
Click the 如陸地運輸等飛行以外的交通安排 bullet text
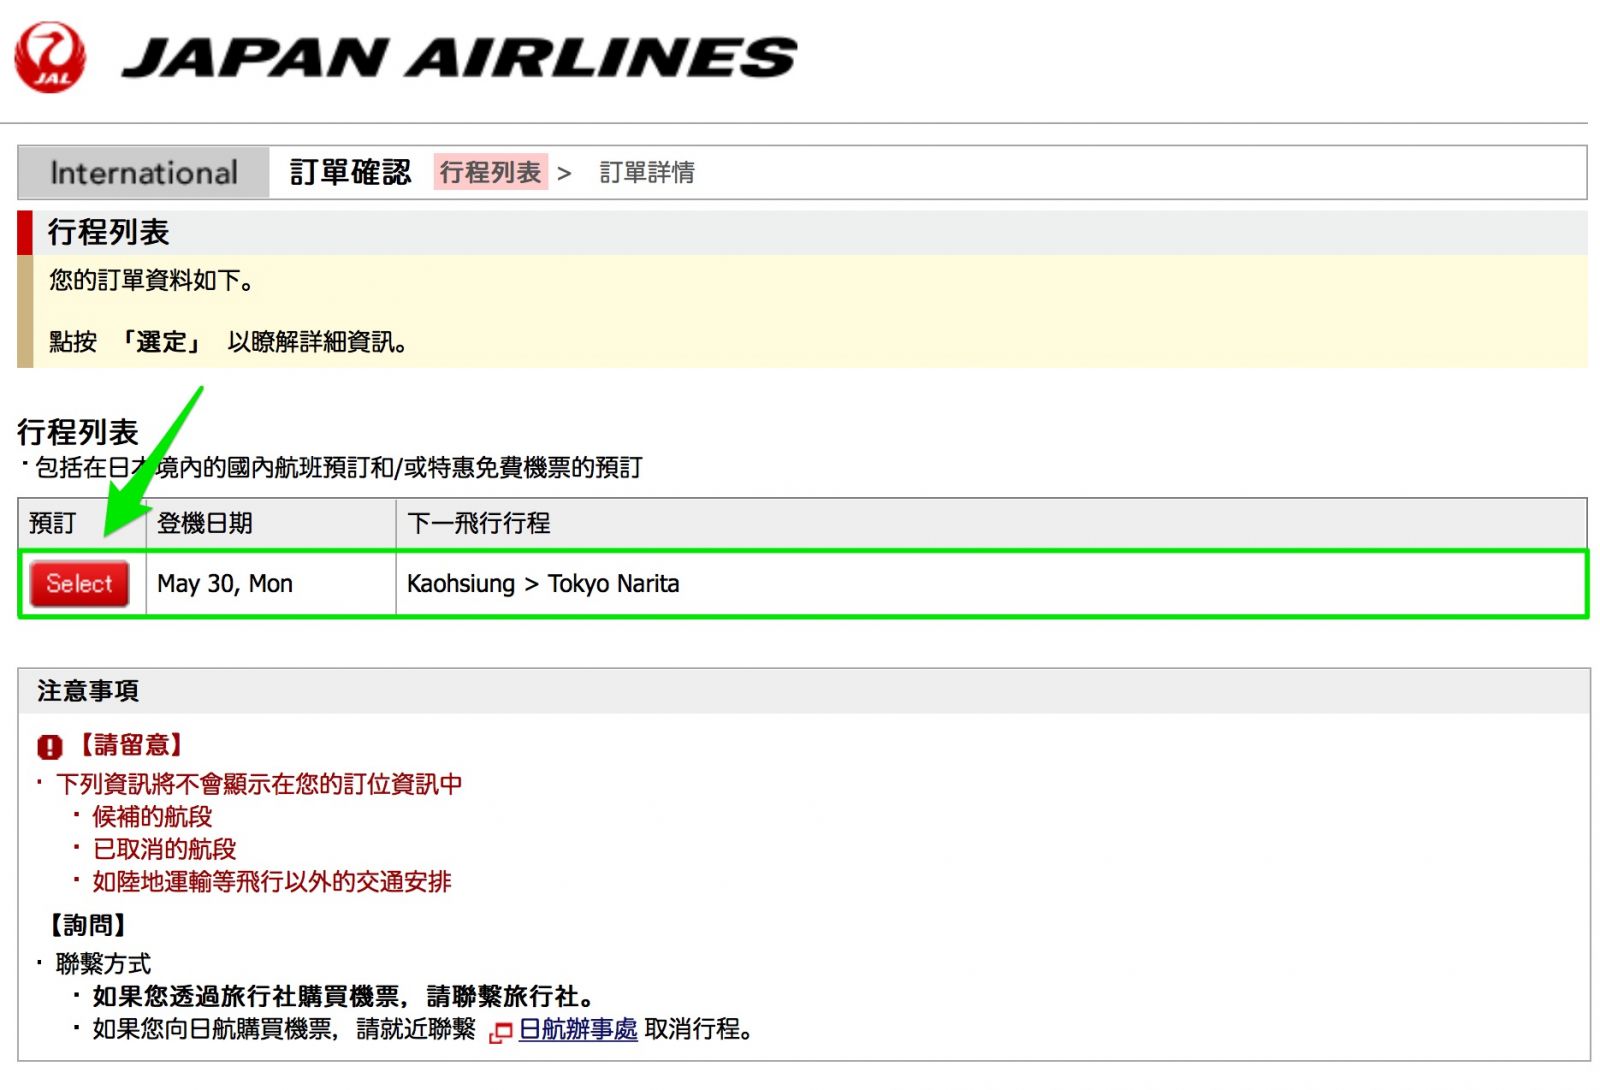pyautogui.click(x=272, y=882)
